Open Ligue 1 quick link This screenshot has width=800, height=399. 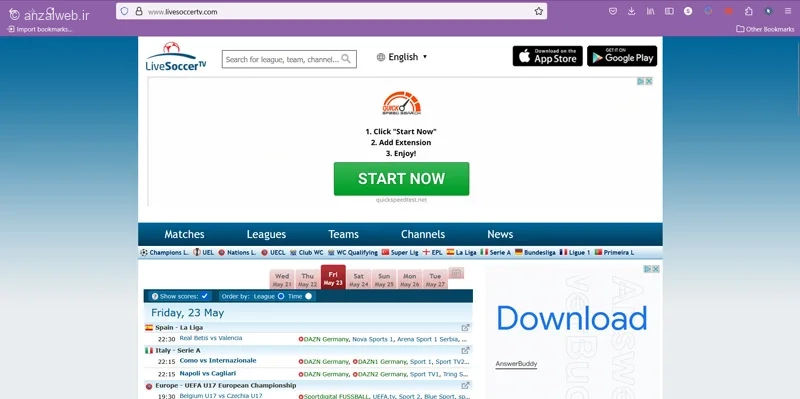575,253
